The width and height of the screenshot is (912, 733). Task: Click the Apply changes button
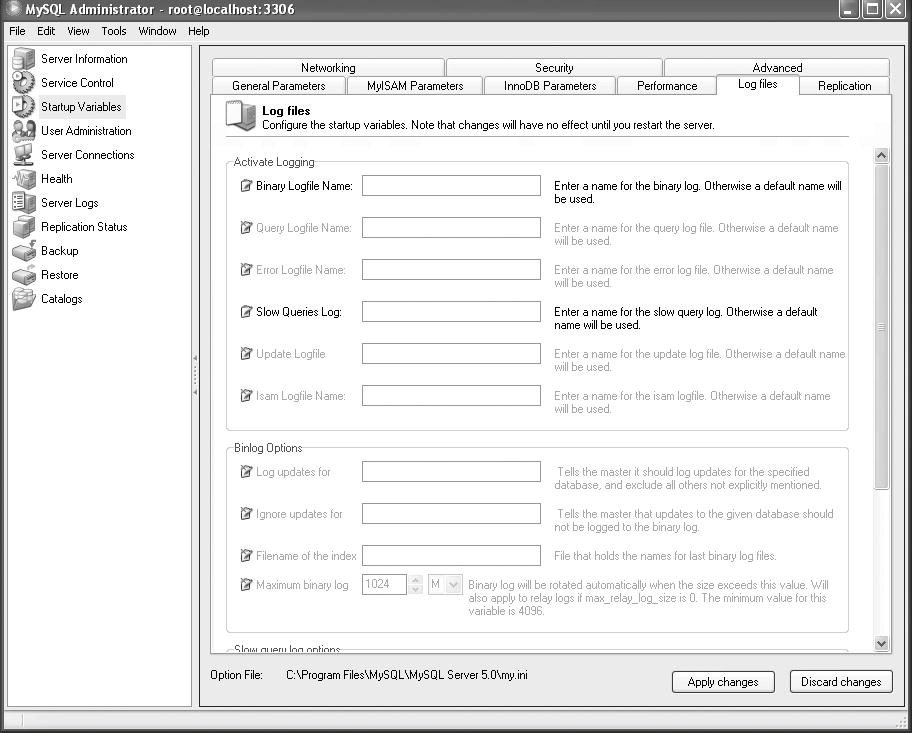(x=723, y=682)
